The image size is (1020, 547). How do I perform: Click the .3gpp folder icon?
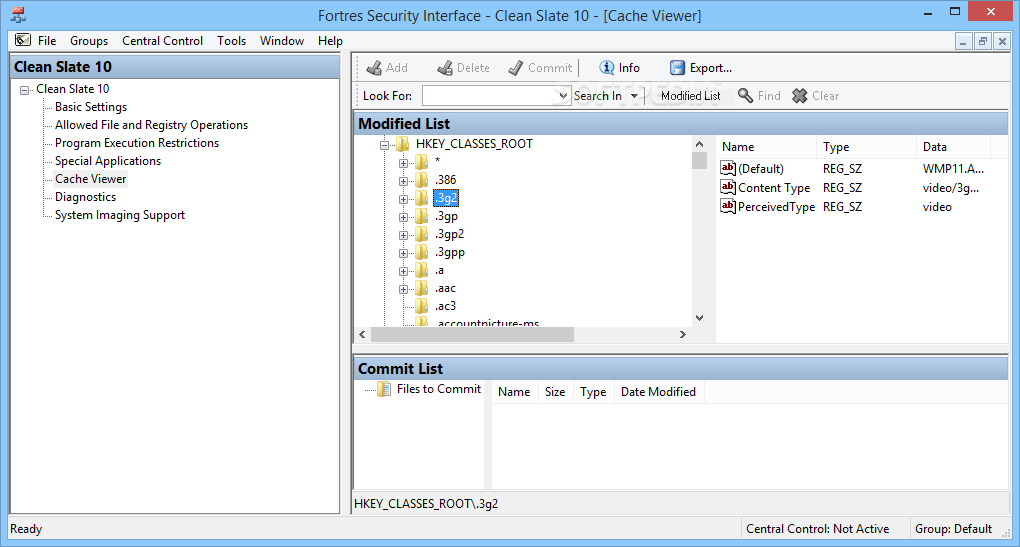422,252
